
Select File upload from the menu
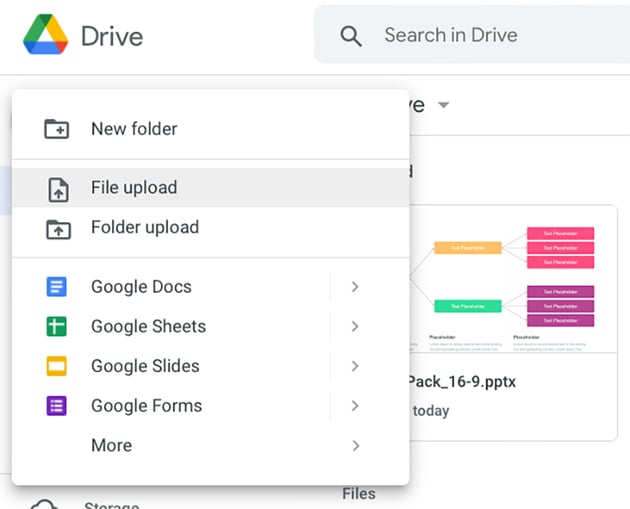[x=134, y=188]
